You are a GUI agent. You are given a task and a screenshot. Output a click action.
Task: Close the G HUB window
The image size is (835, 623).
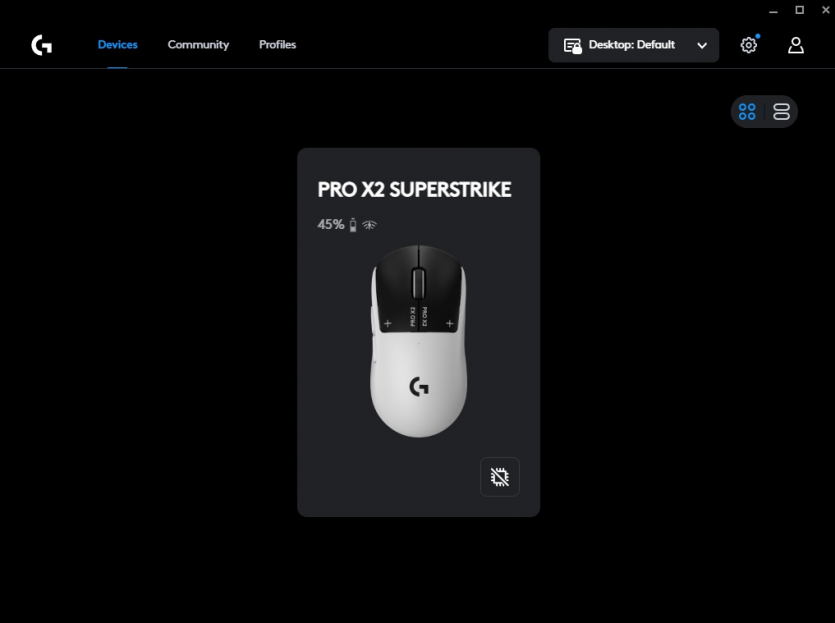coord(825,10)
